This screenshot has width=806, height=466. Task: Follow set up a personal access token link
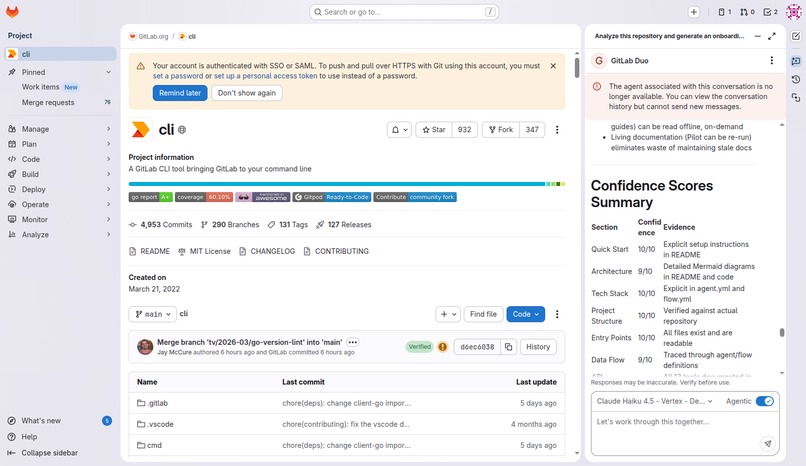pyautogui.click(x=265, y=76)
